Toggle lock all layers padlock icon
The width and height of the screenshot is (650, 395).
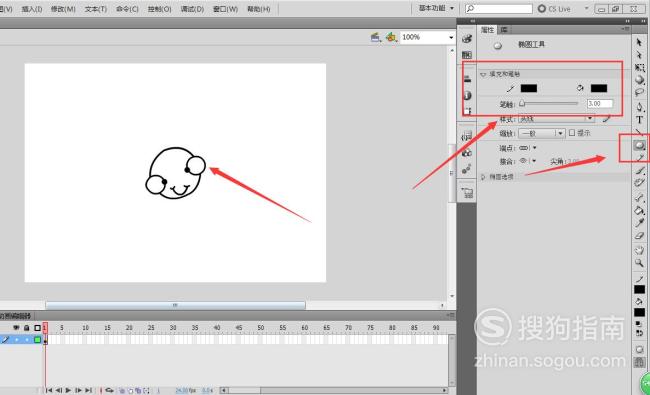tap(27, 328)
